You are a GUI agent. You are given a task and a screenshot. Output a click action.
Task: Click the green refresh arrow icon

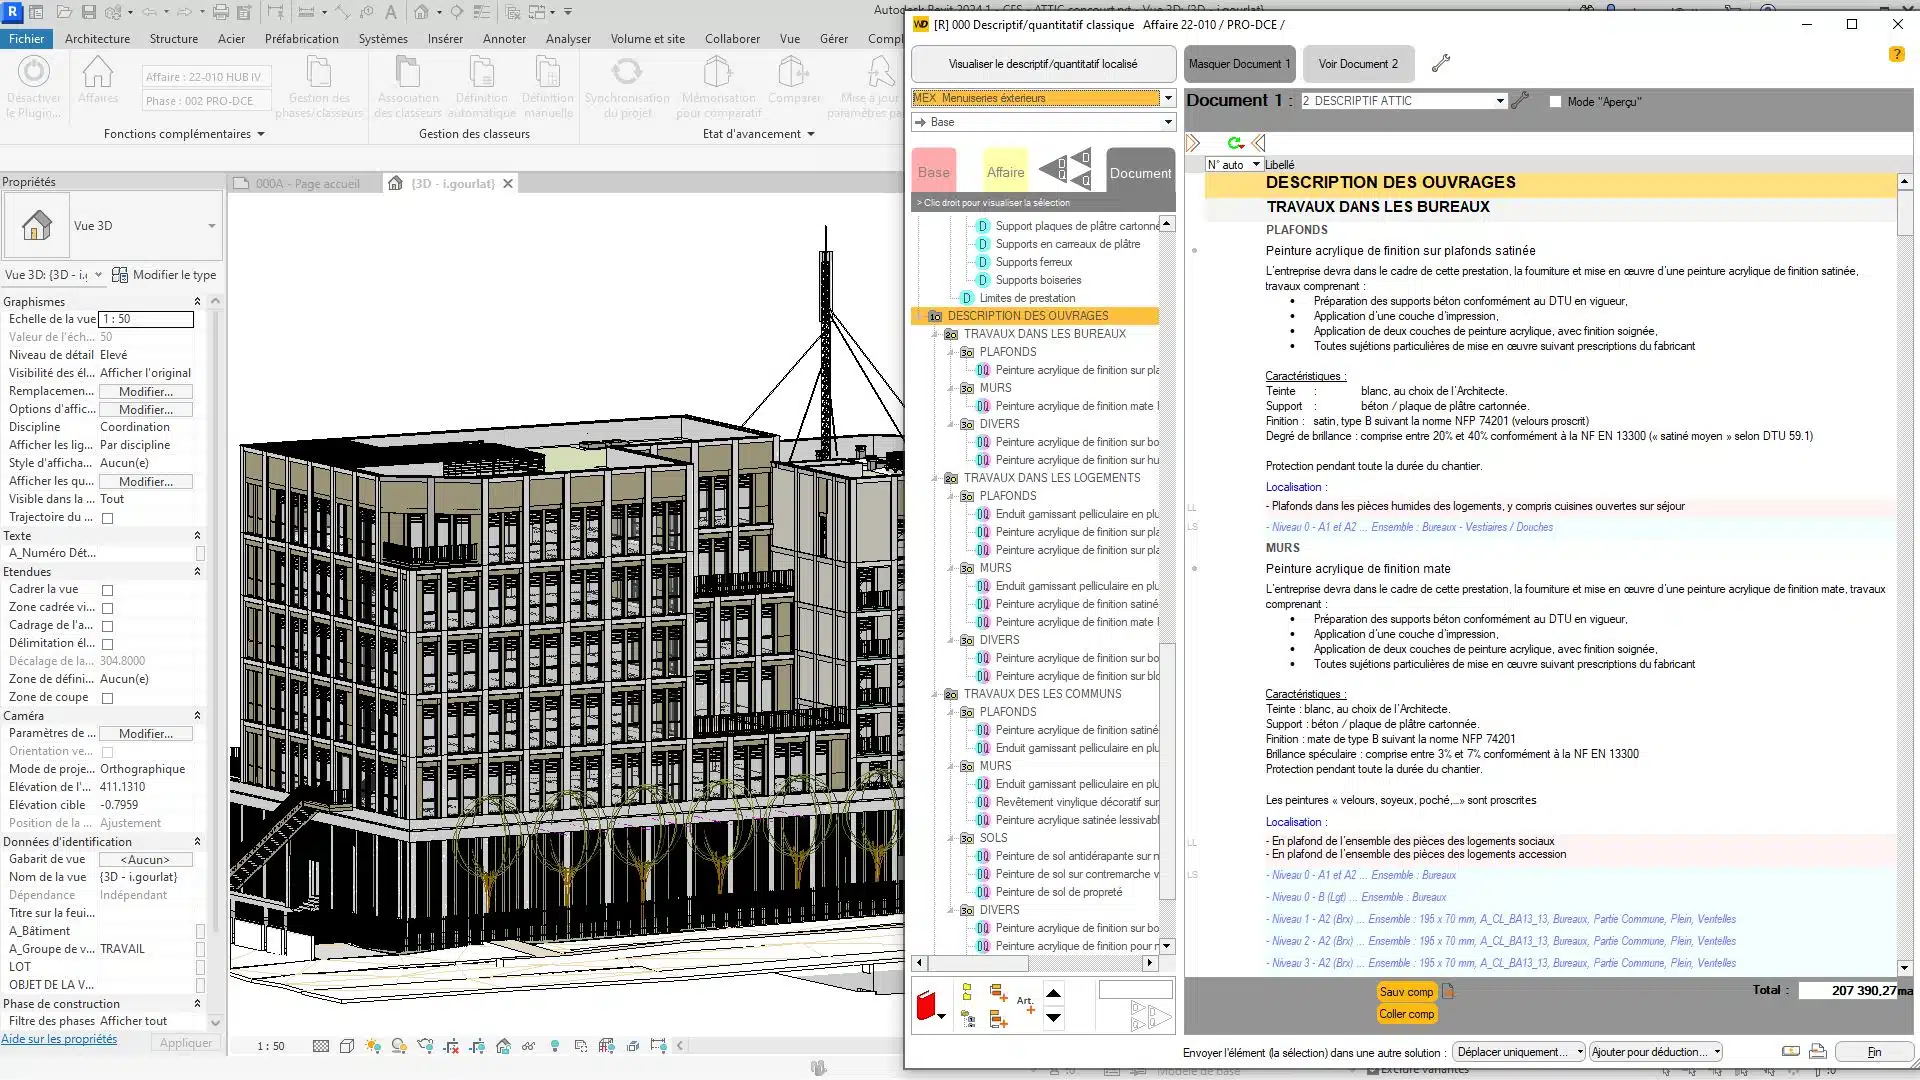point(1235,143)
